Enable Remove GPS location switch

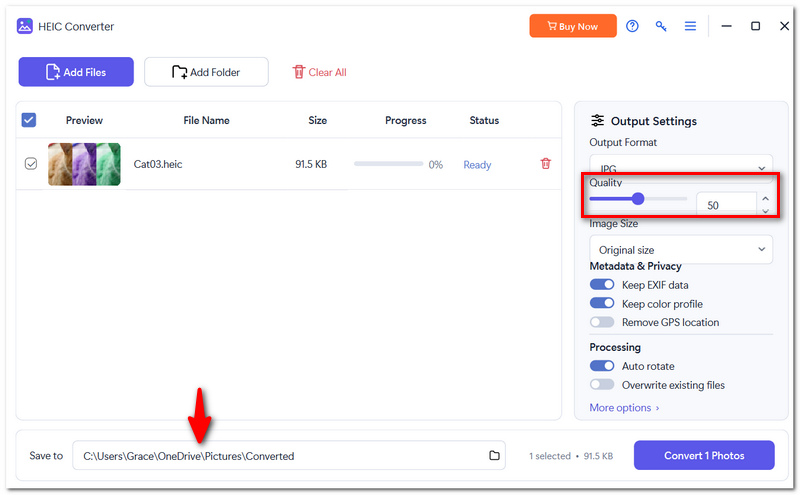602,322
